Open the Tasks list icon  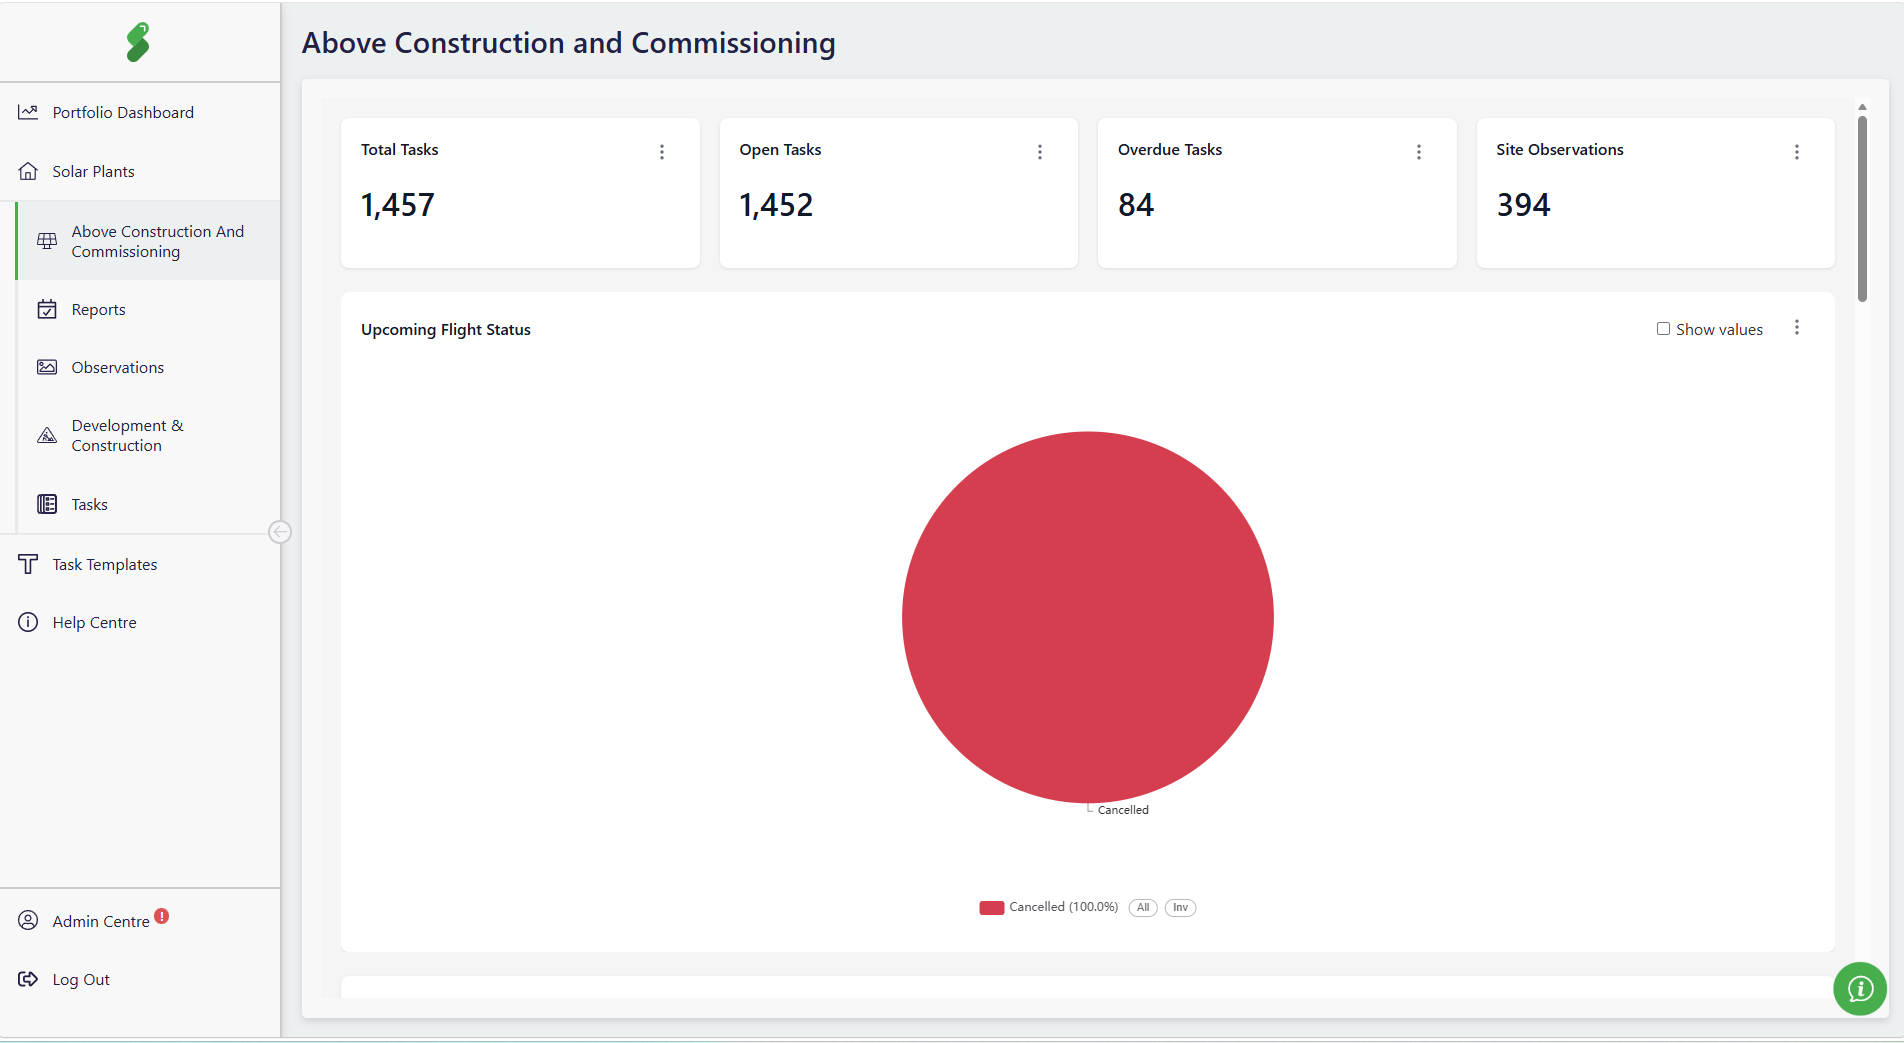(47, 504)
